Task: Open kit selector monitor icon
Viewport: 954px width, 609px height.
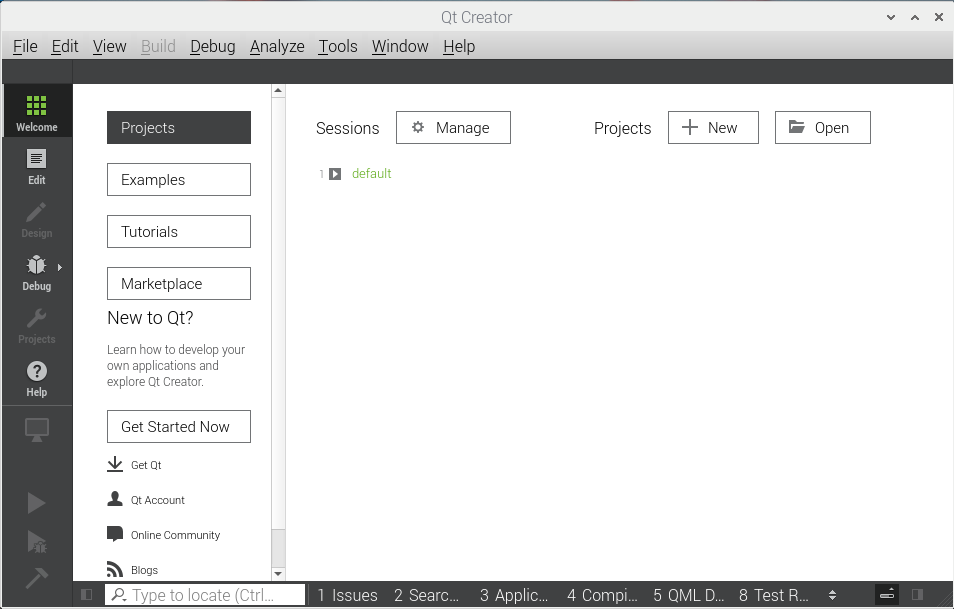Action: point(36,430)
